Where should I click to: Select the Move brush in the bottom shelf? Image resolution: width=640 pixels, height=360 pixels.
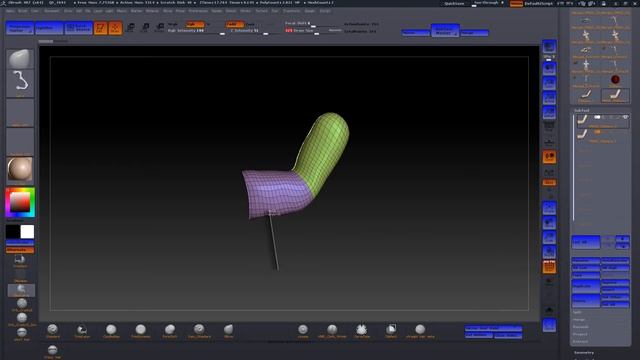tap(229, 331)
